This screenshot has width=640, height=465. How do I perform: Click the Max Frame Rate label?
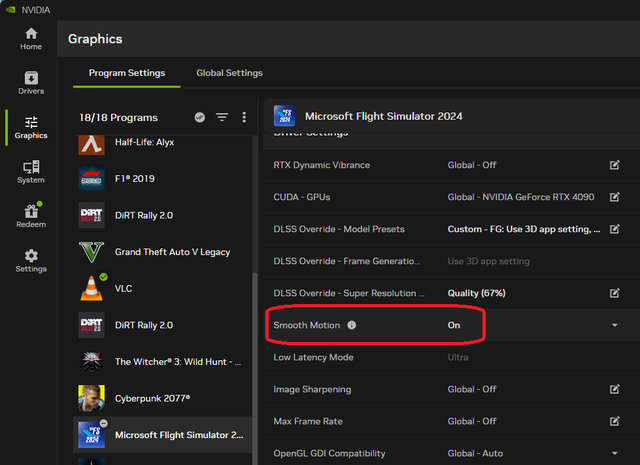click(308, 421)
